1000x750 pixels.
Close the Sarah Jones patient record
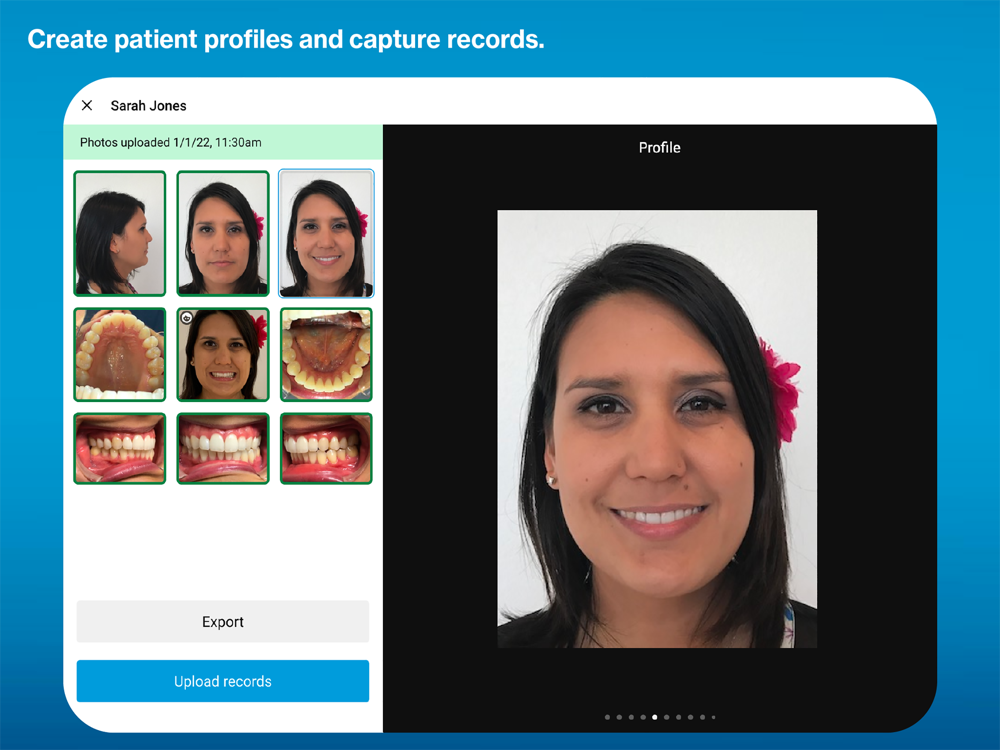pyautogui.click(x=87, y=105)
